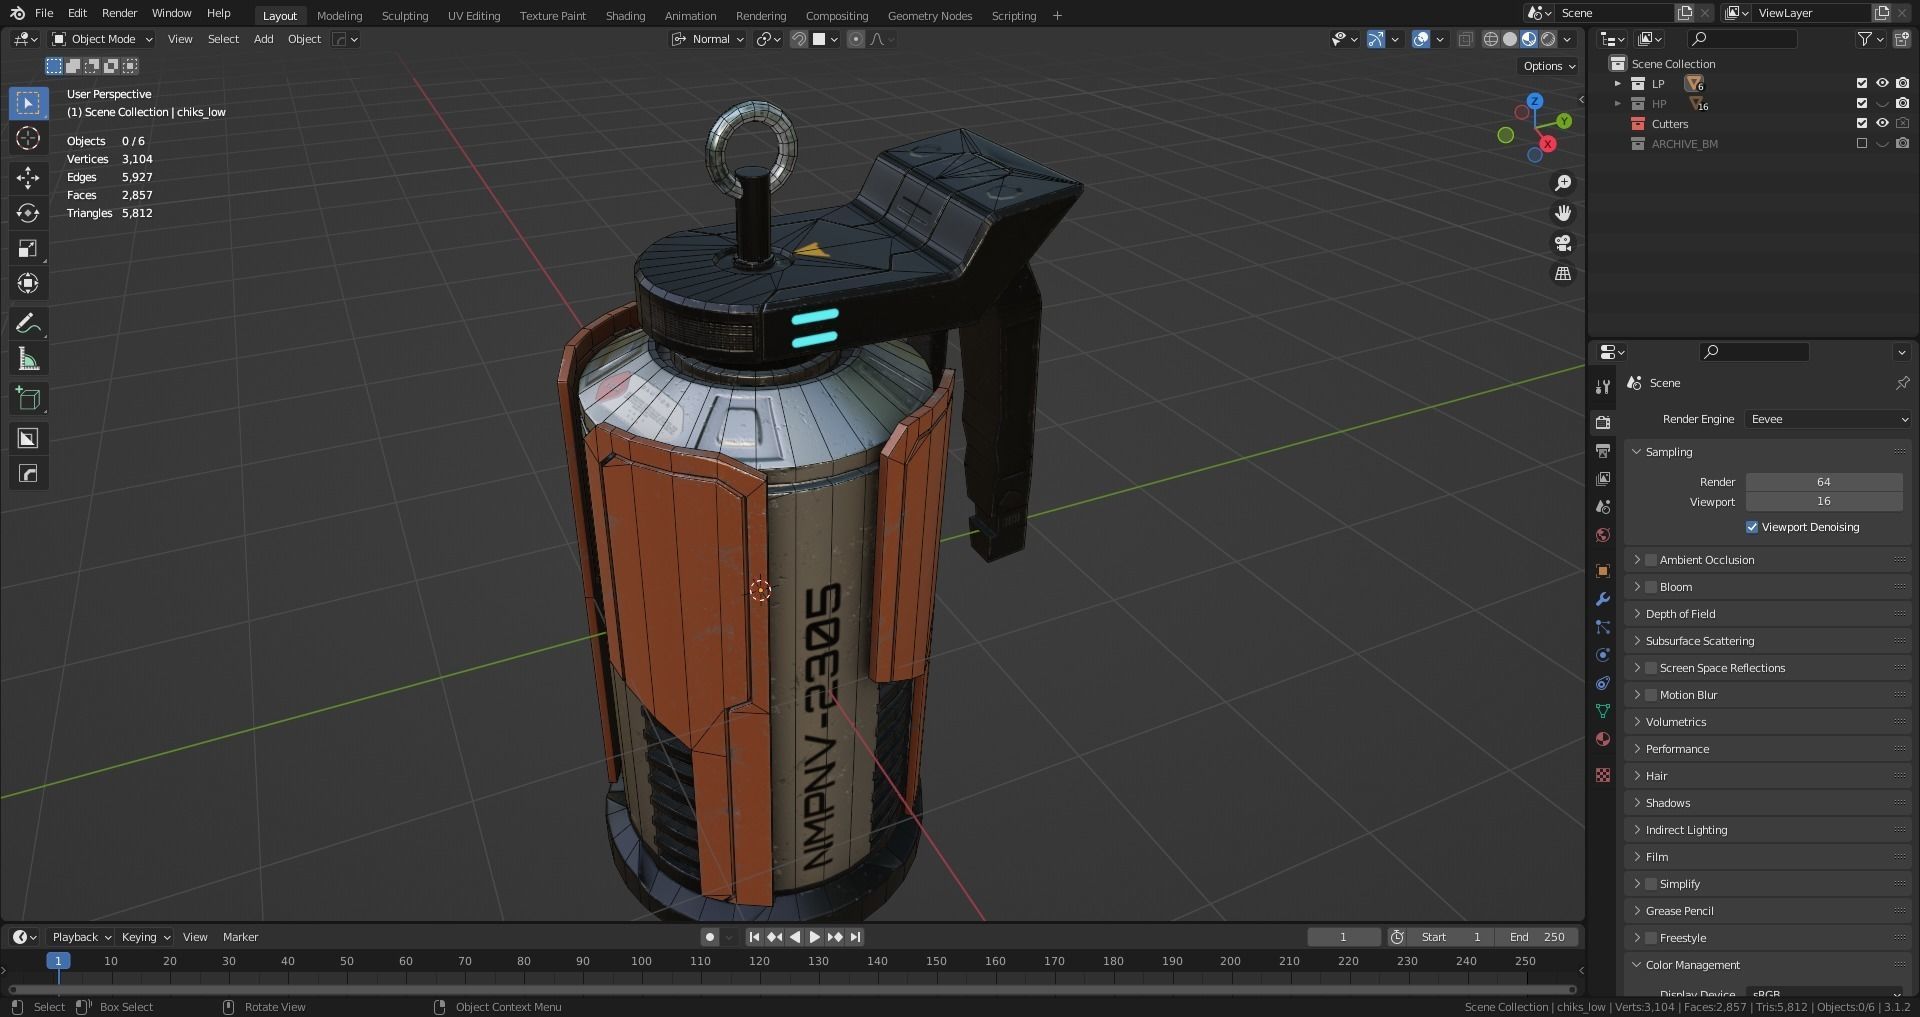
Task: Click the Viewport samples field 16
Action: (1824, 501)
